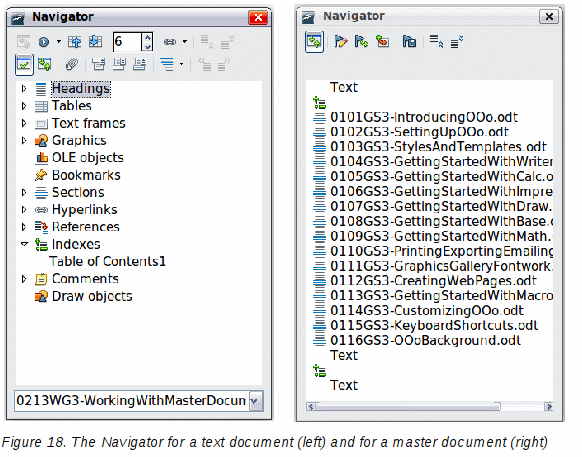Go to previous page using up-arrow page icon
582x457 pixels.
(x=74, y=42)
